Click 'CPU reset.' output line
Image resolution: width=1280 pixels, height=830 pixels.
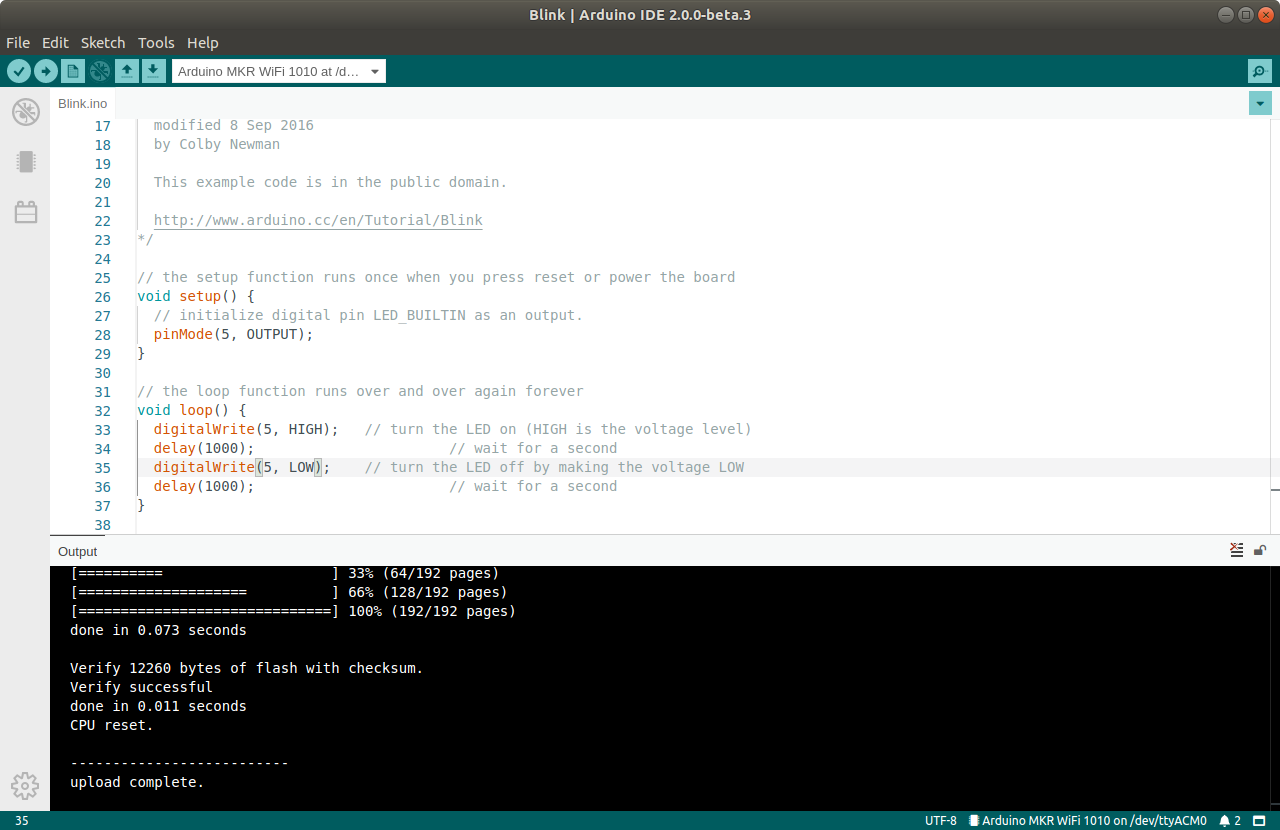(112, 725)
